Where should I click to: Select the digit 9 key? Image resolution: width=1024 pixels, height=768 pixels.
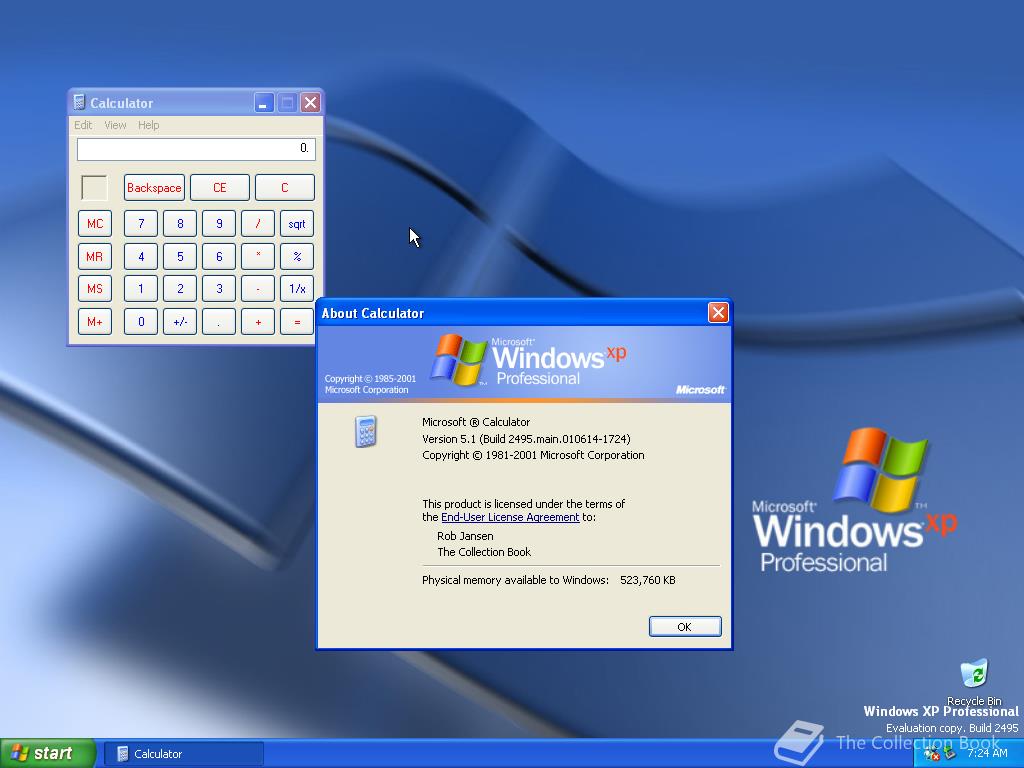pyautogui.click(x=219, y=223)
